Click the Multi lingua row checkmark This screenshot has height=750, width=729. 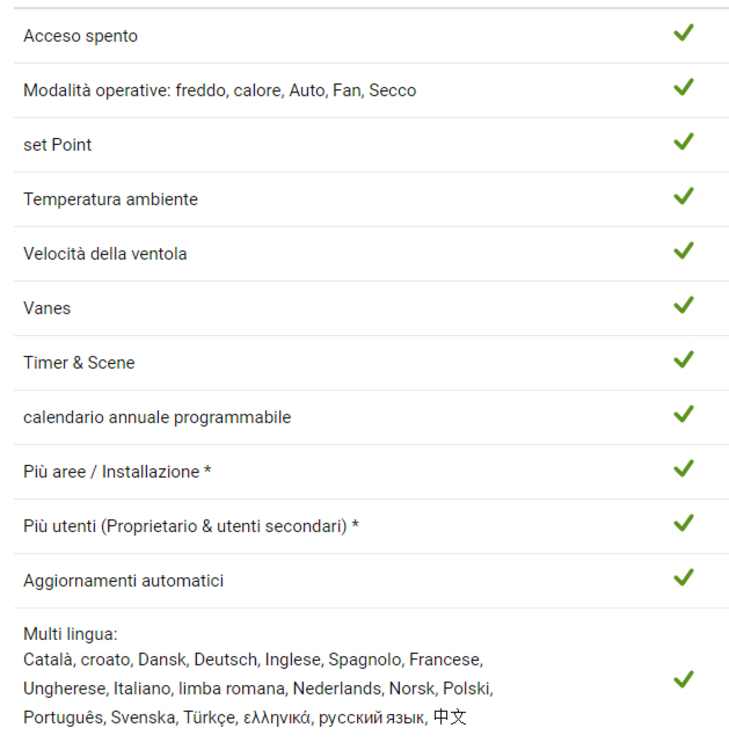click(x=683, y=680)
